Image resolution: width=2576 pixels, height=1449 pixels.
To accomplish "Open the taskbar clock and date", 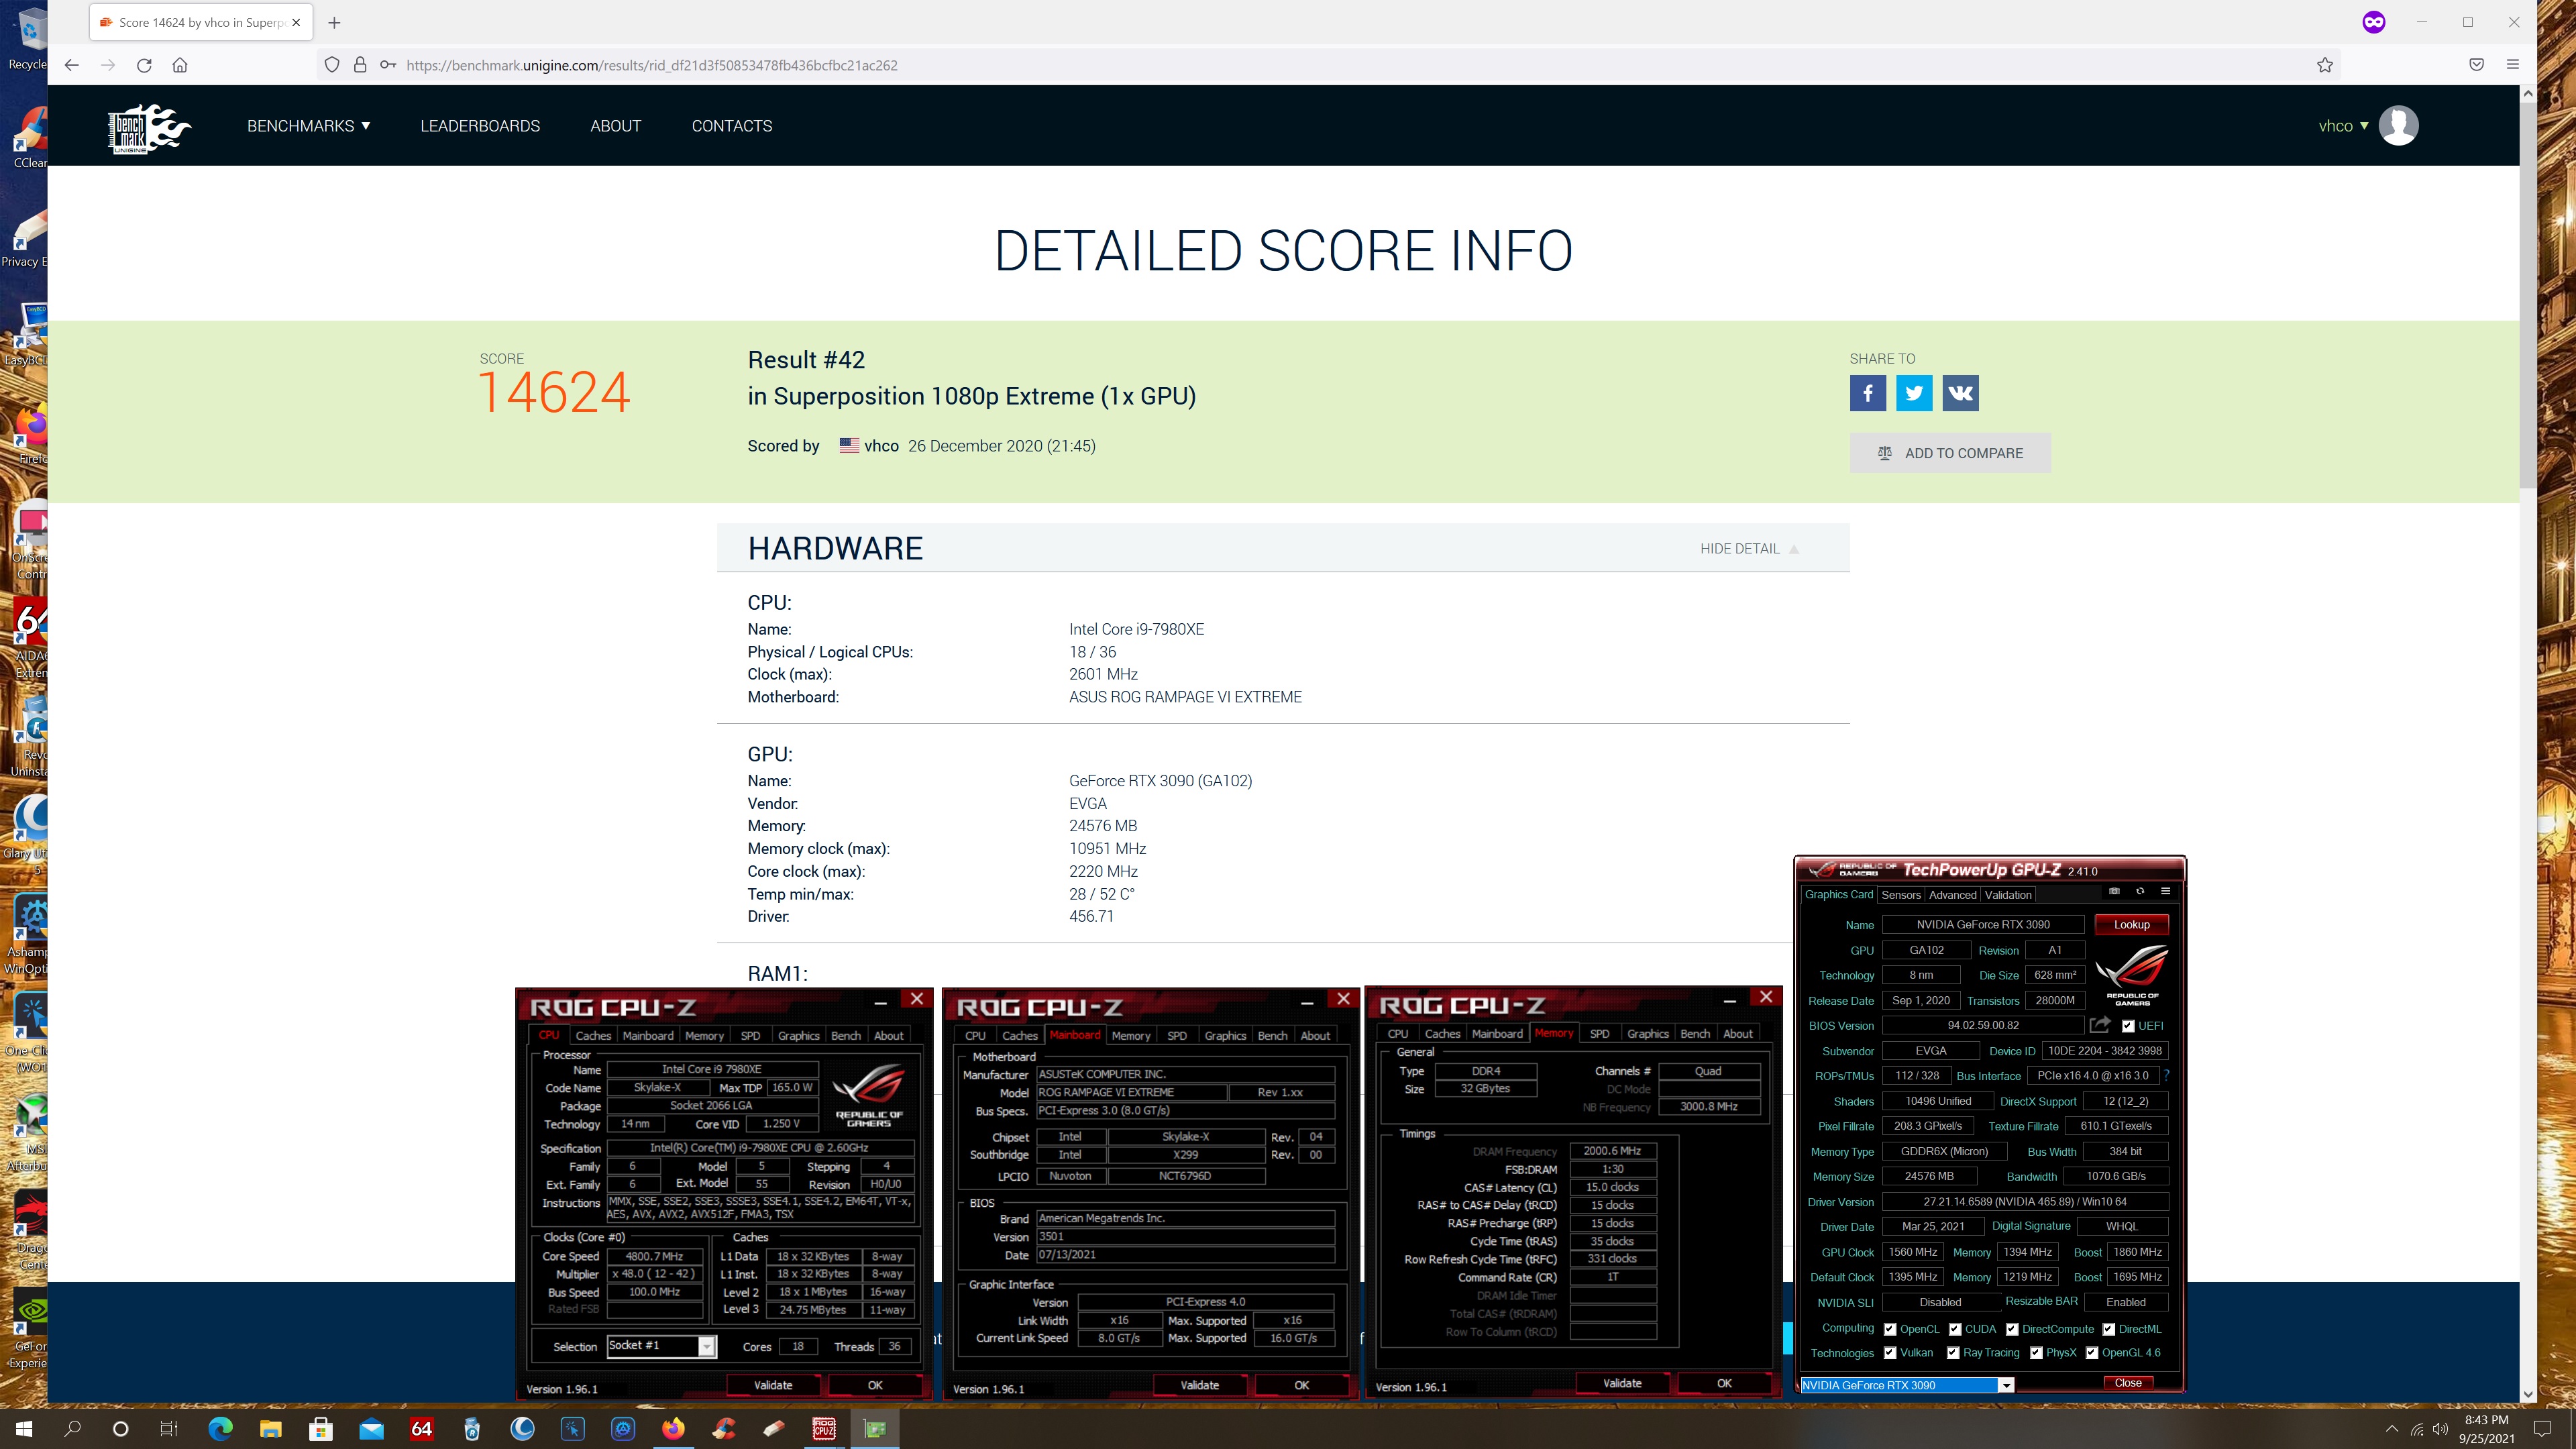I will 2486,1429.
